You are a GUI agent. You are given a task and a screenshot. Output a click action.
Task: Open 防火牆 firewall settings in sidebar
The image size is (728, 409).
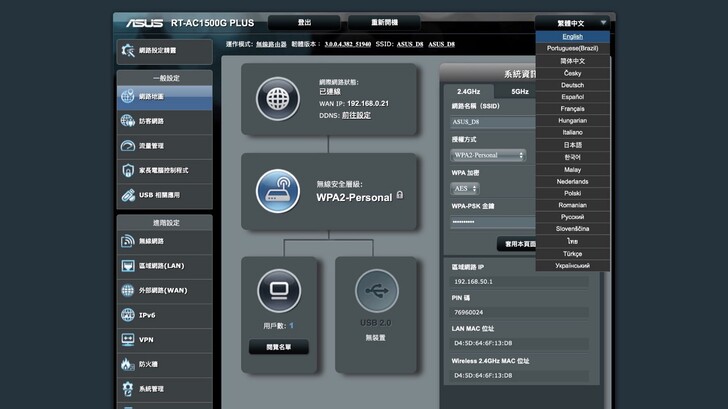point(164,364)
